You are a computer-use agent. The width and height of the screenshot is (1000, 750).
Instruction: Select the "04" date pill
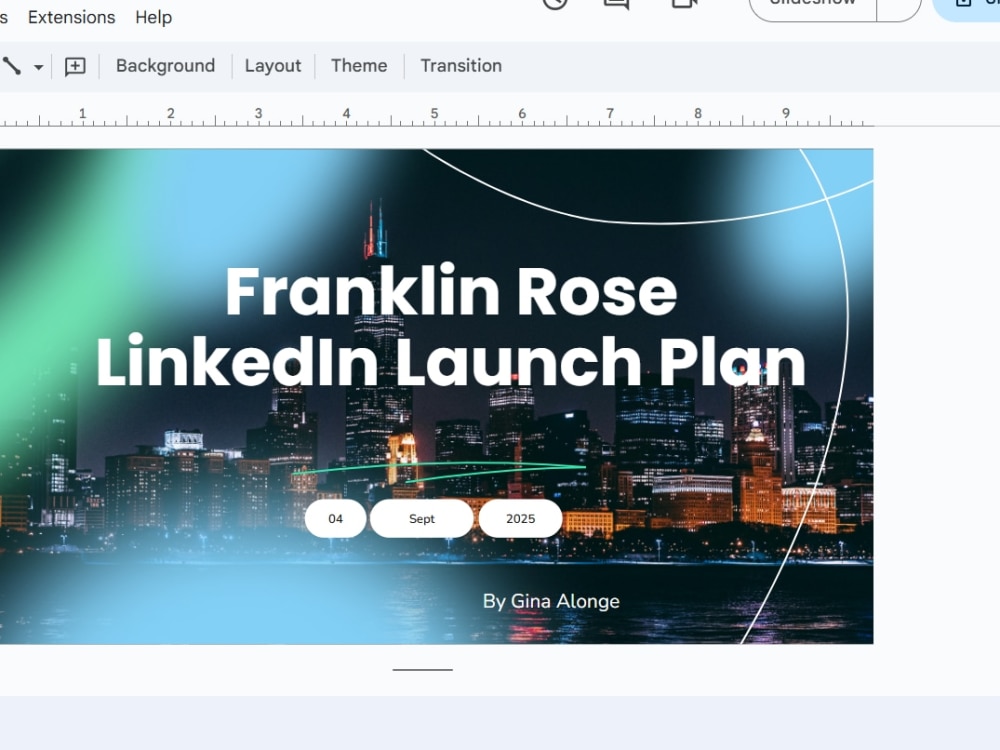(x=335, y=518)
